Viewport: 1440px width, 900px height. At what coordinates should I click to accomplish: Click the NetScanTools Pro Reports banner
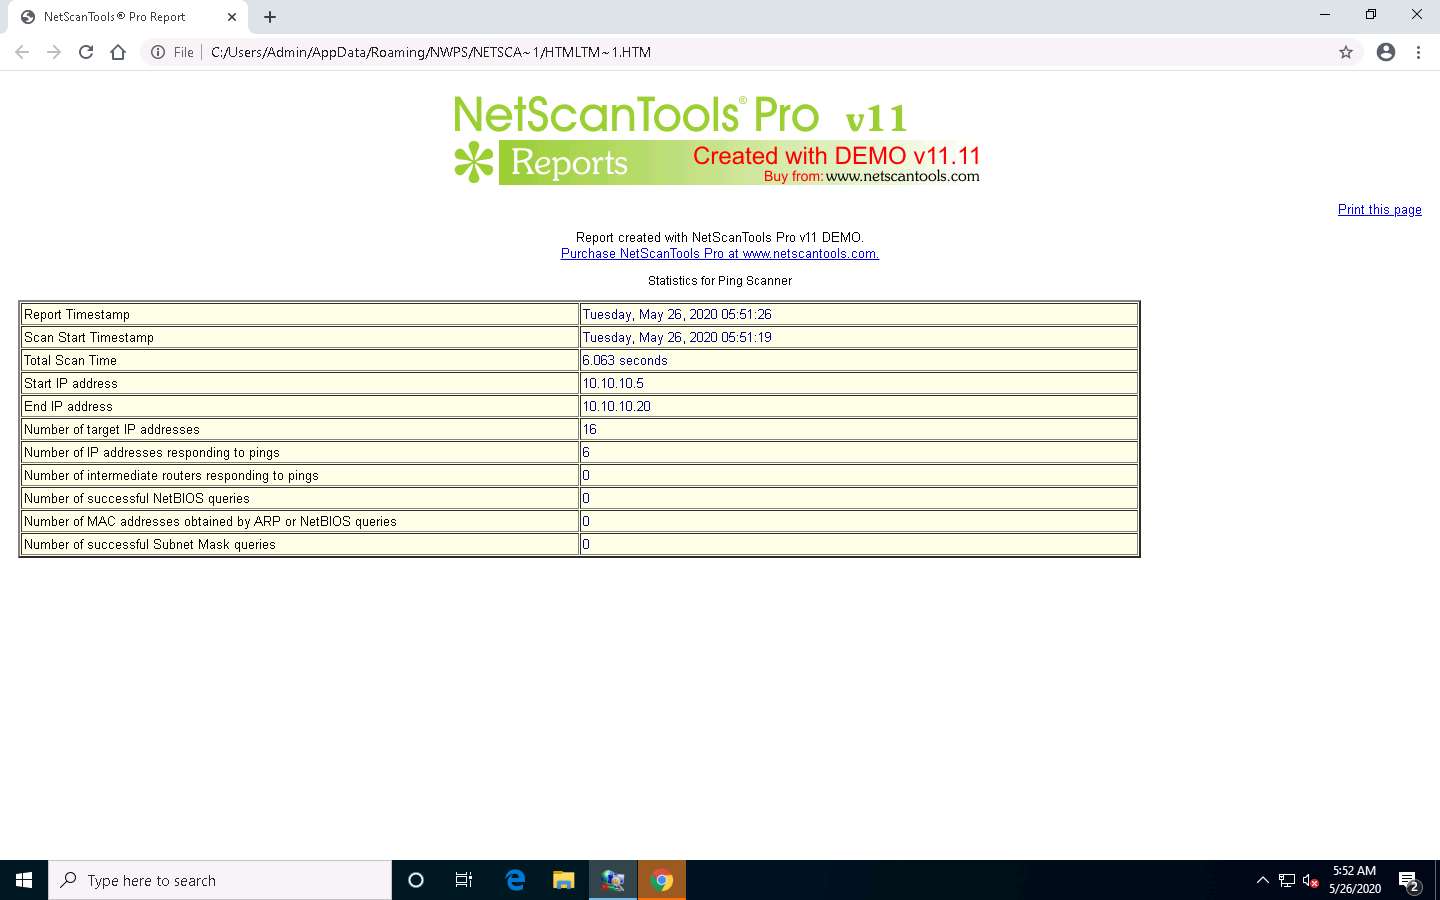[716, 139]
